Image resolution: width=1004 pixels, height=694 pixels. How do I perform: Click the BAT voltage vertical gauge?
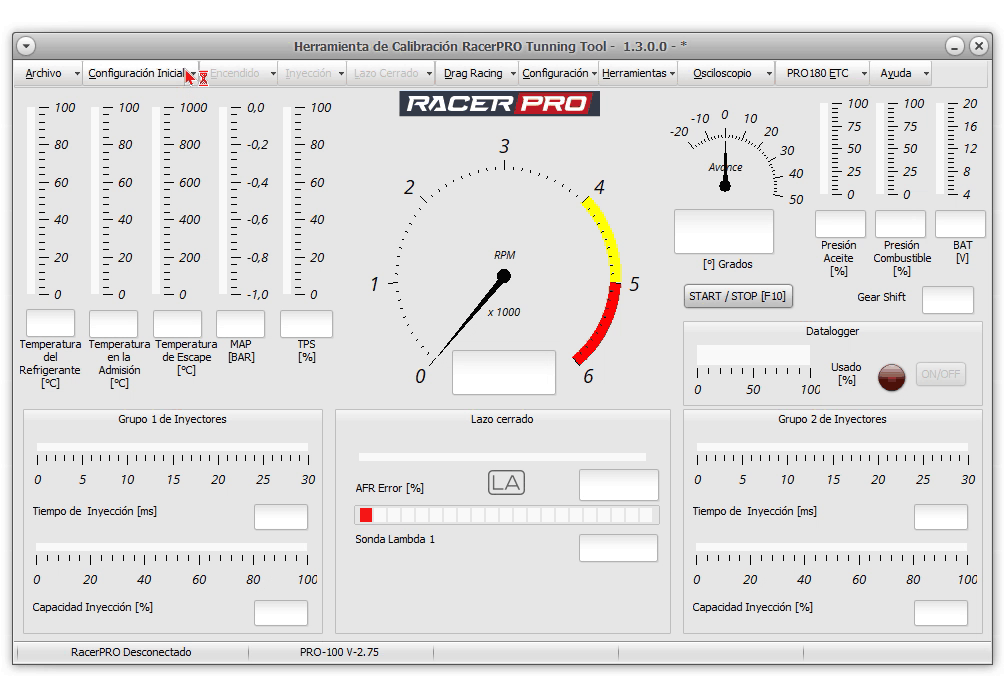click(940, 149)
